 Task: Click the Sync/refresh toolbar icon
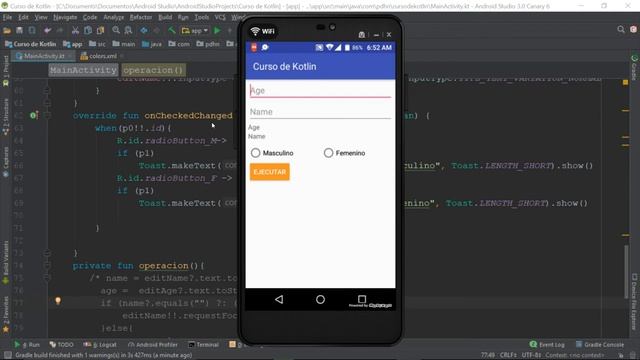[32, 31]
